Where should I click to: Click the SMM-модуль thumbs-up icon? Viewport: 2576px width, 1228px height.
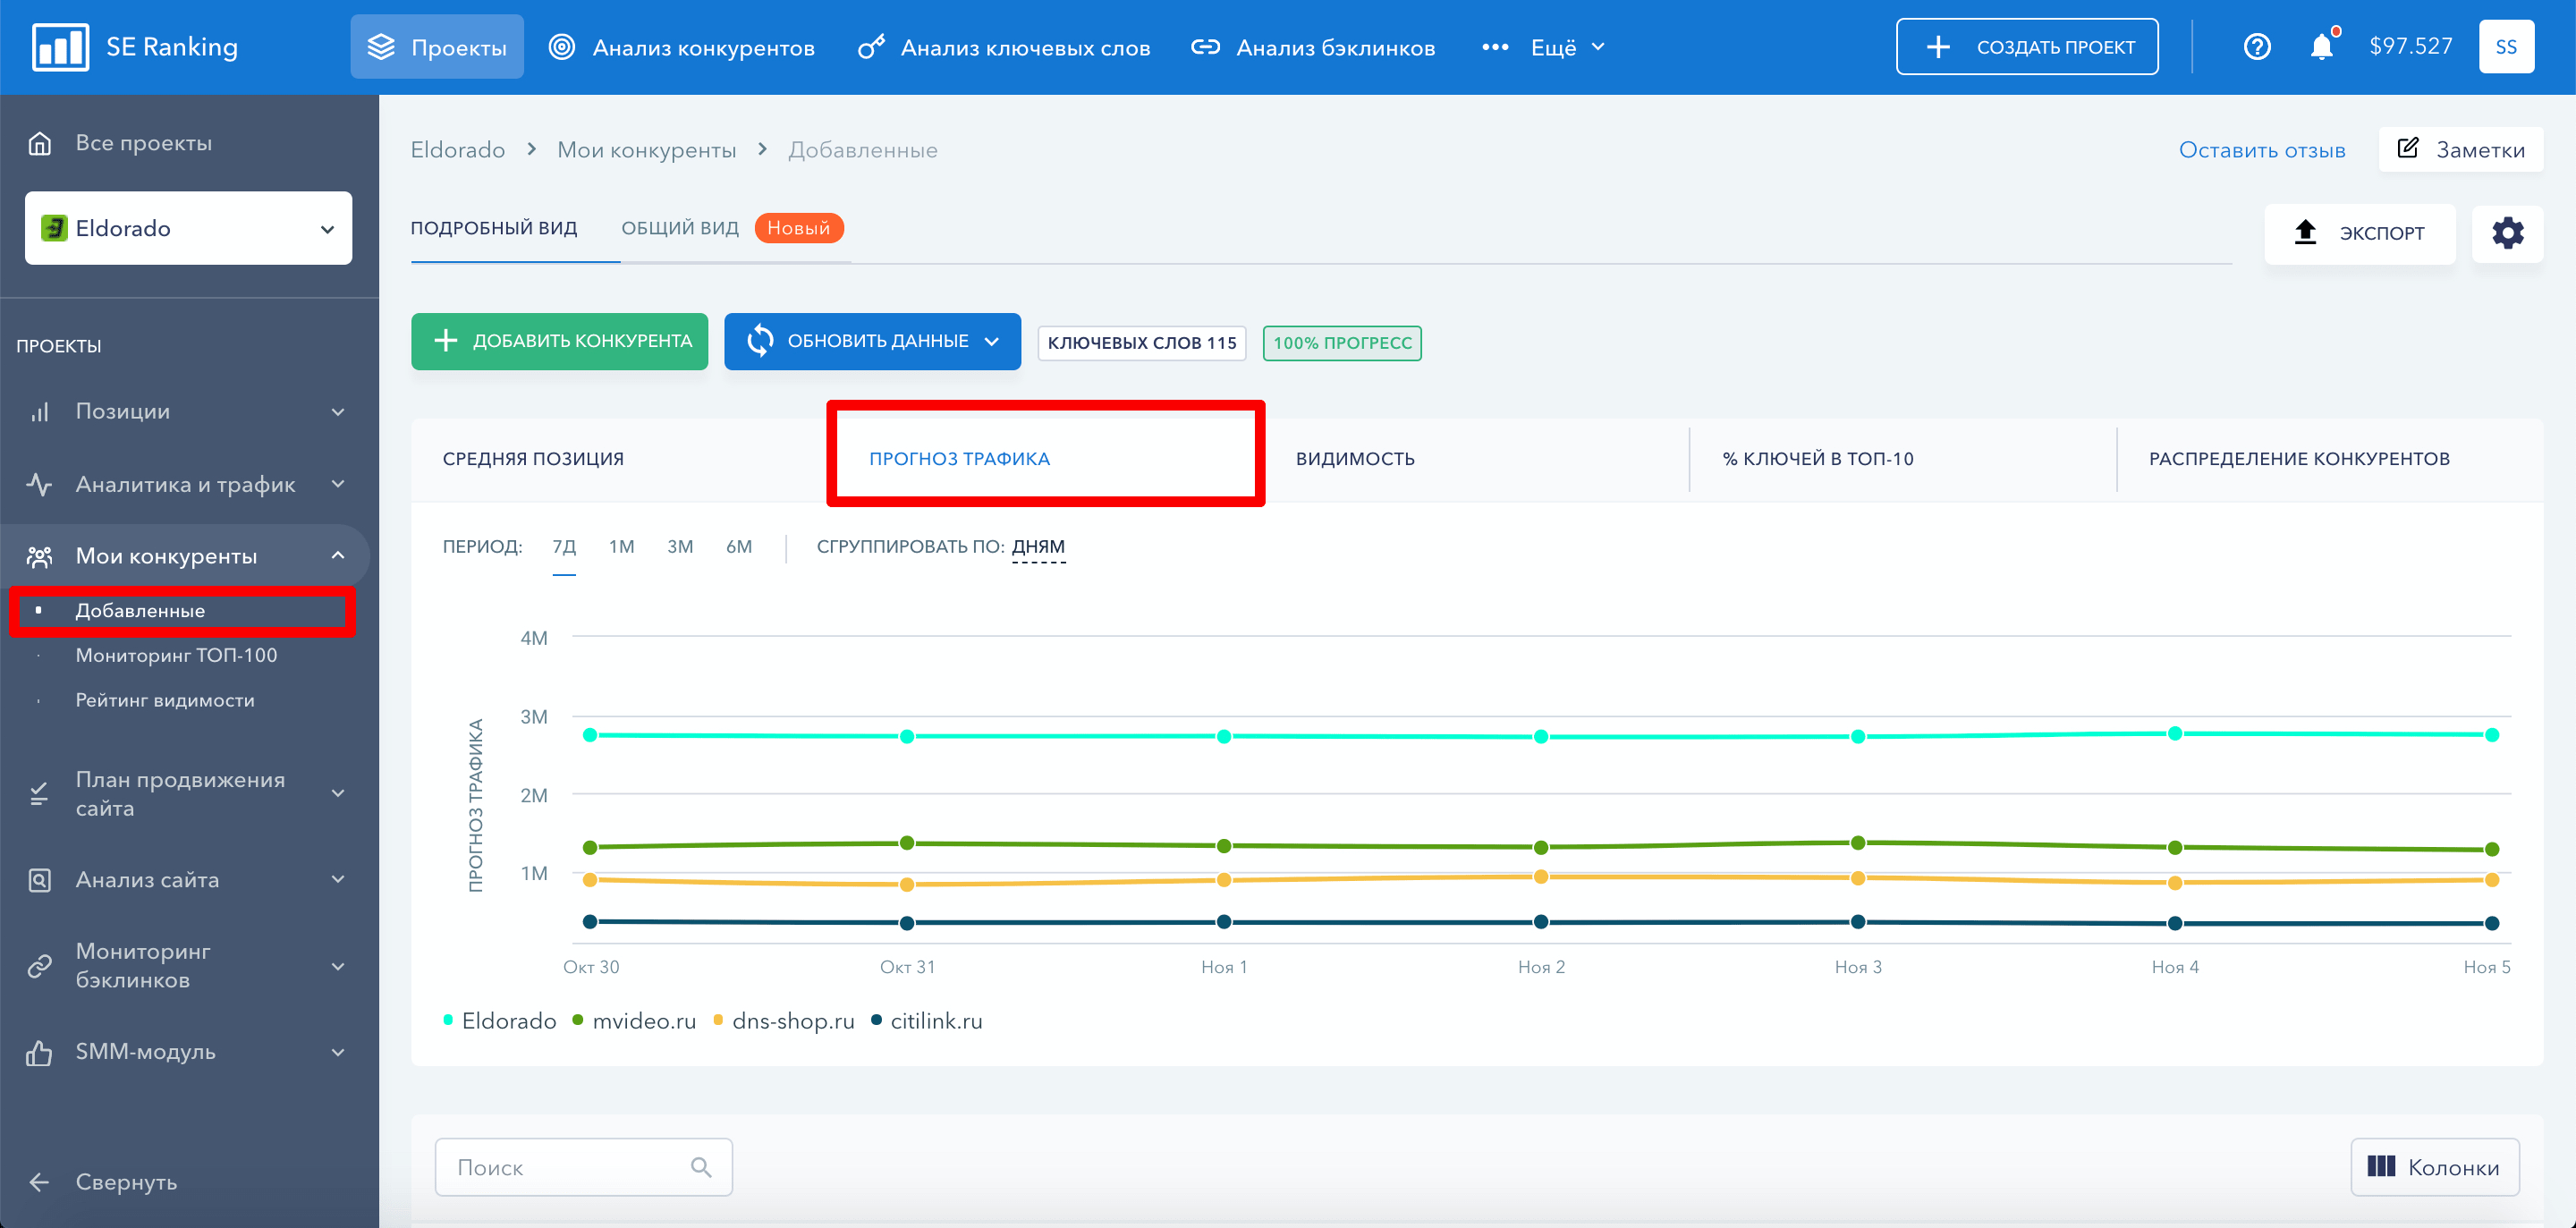39,1052
